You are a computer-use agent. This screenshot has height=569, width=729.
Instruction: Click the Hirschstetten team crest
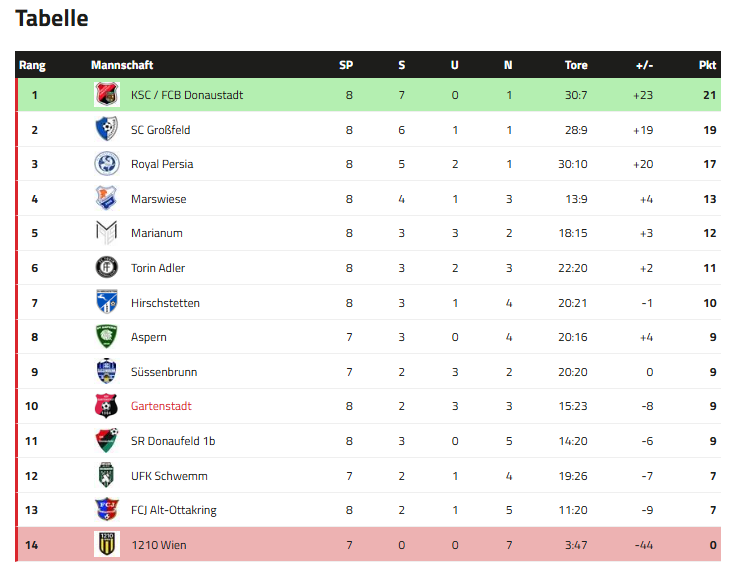point(106,302)
